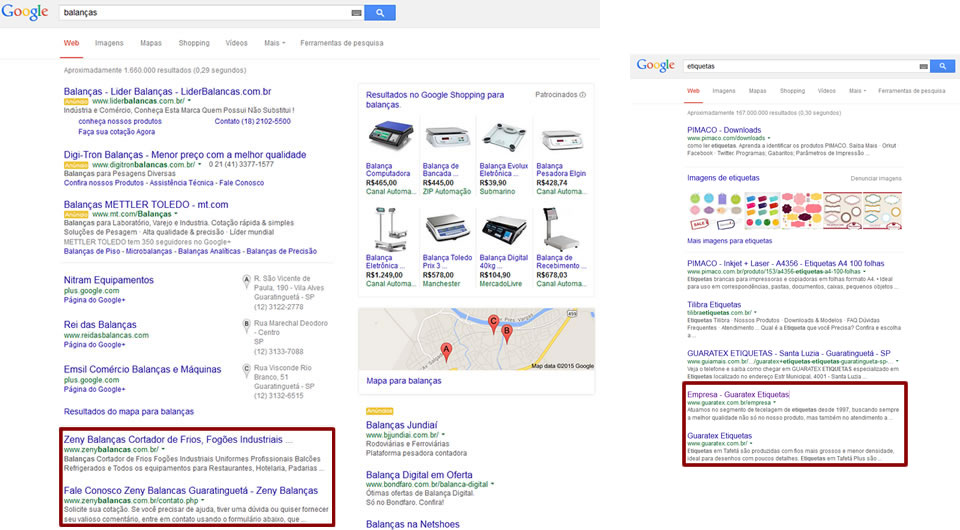Switch to the Imagens tab in the balanças window
Image resolution: width=960 pixels, height=530 pixels.
pos(109,43)
